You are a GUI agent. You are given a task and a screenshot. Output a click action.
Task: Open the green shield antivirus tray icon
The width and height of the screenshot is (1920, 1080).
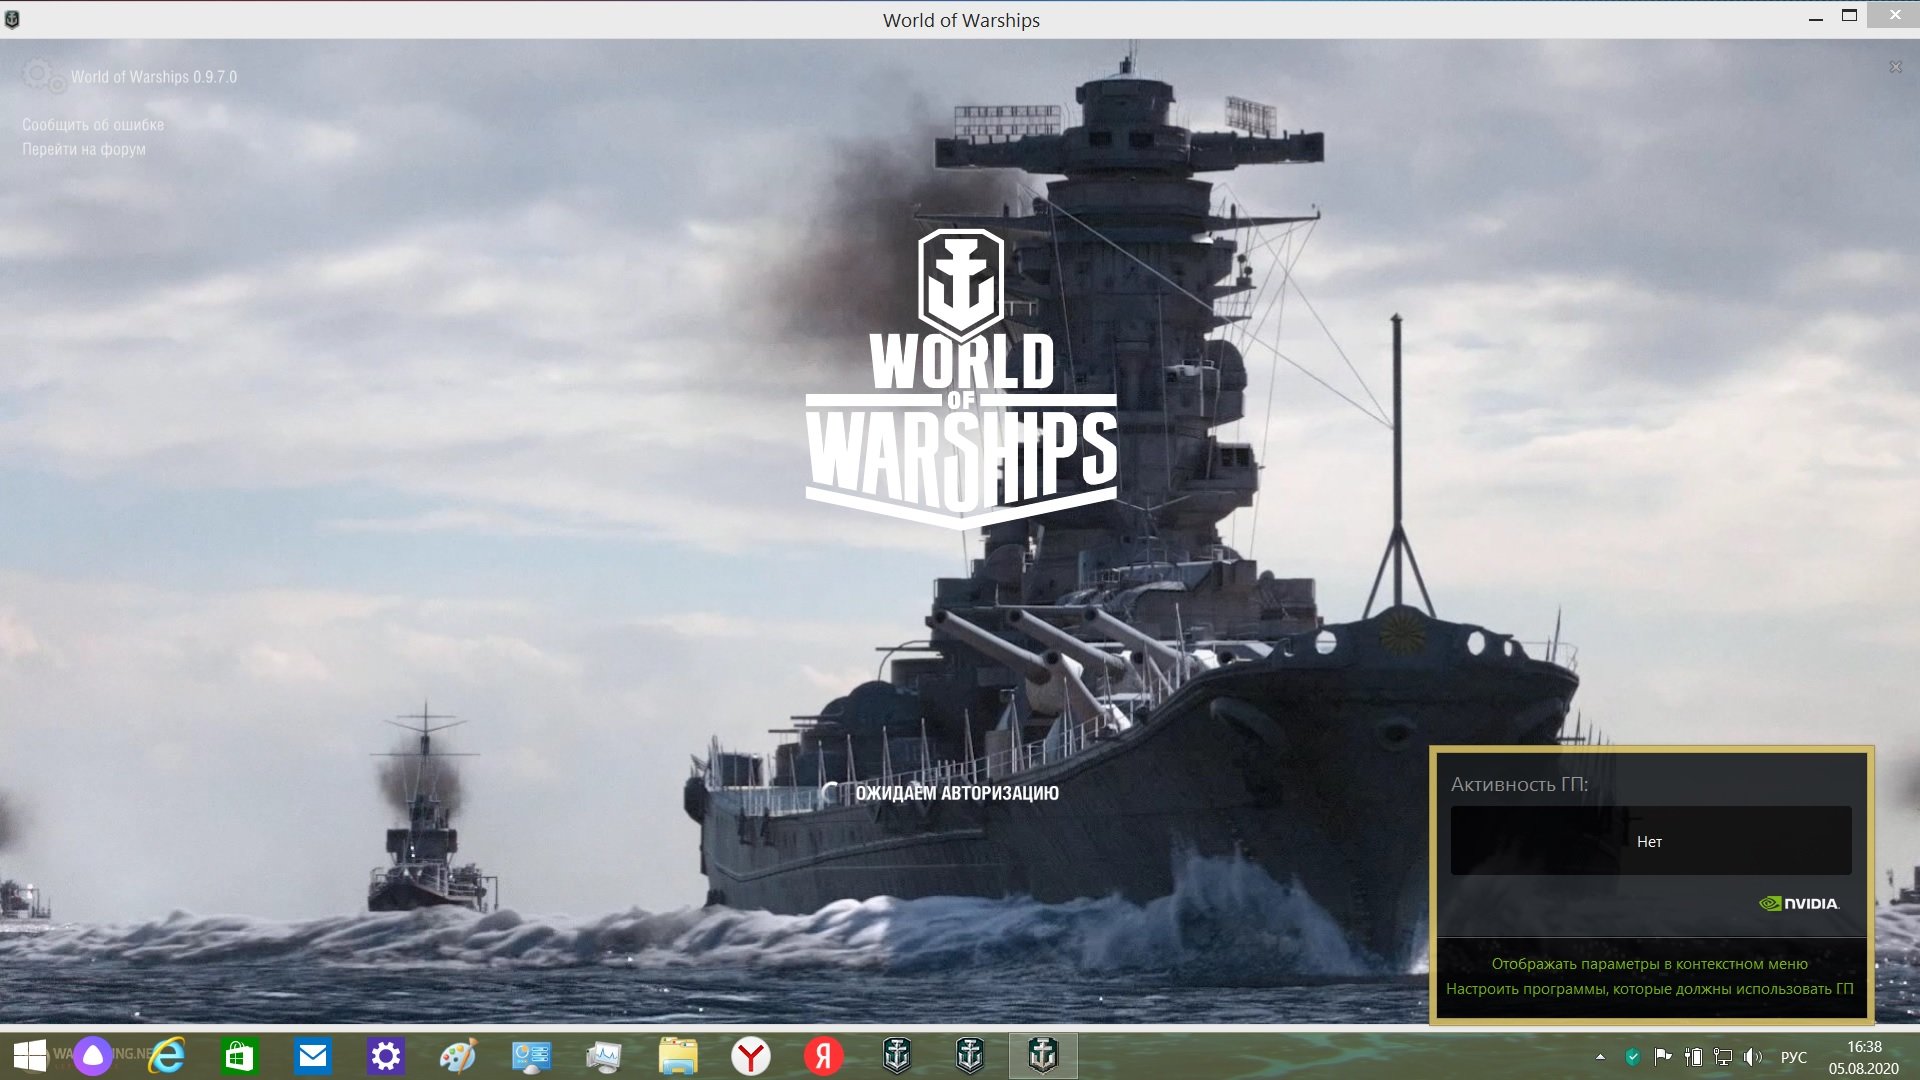tap(1632, 1057)
